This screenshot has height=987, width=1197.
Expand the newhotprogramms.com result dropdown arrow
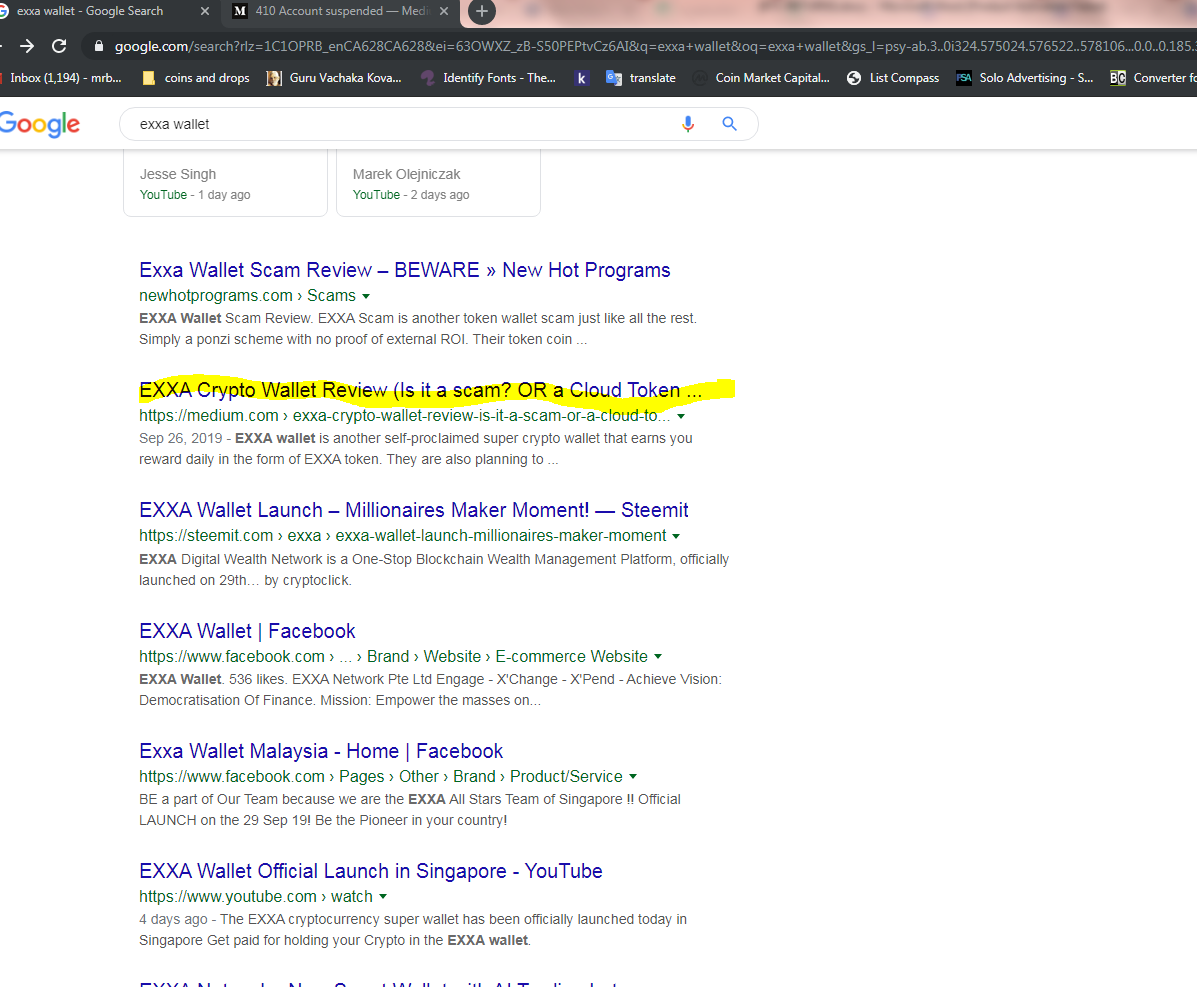tap(366, 296)
